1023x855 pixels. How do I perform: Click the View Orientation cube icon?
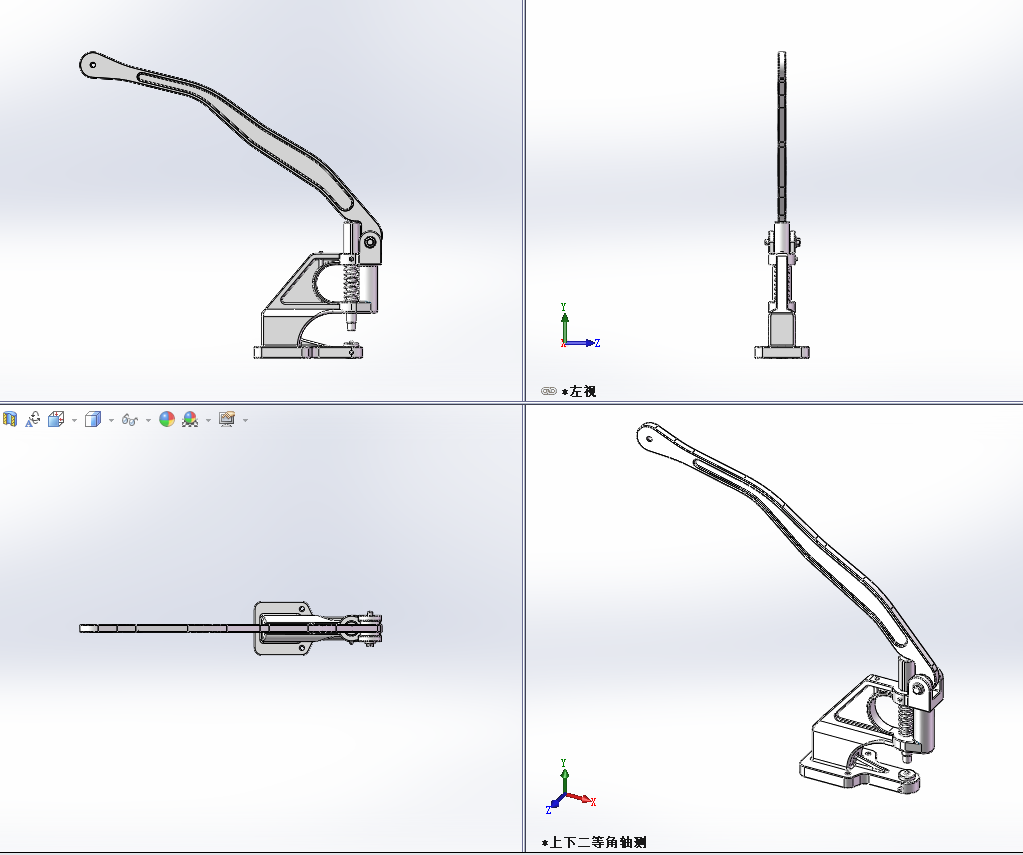click(56, 419)
